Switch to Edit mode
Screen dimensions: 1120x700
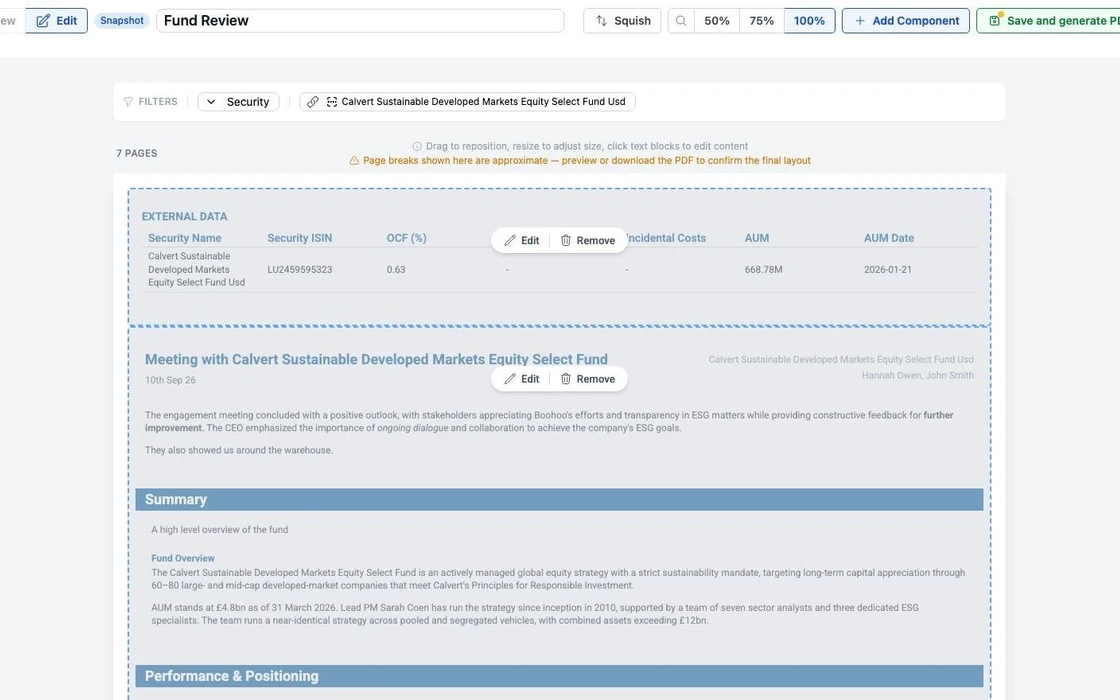coord(56,21)
